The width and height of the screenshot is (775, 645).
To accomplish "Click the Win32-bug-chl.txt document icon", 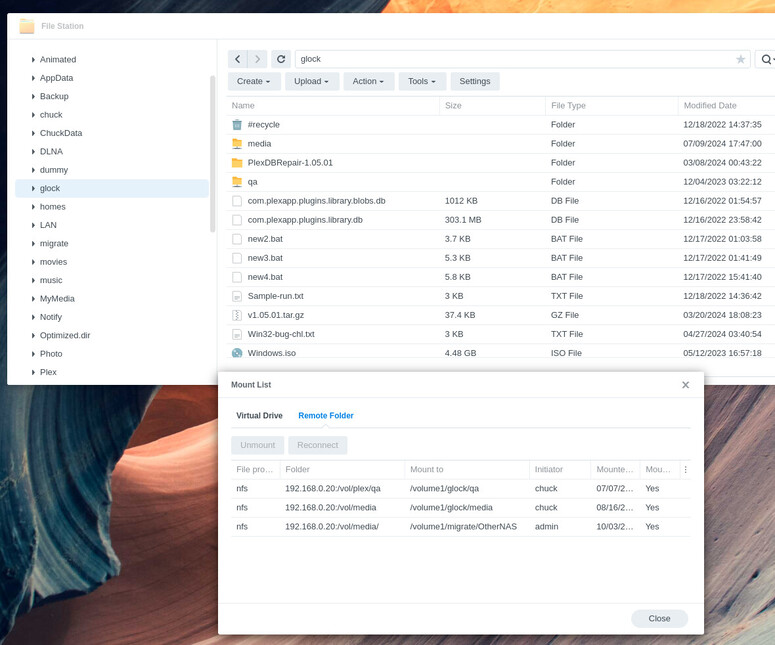I will point(237,334).
